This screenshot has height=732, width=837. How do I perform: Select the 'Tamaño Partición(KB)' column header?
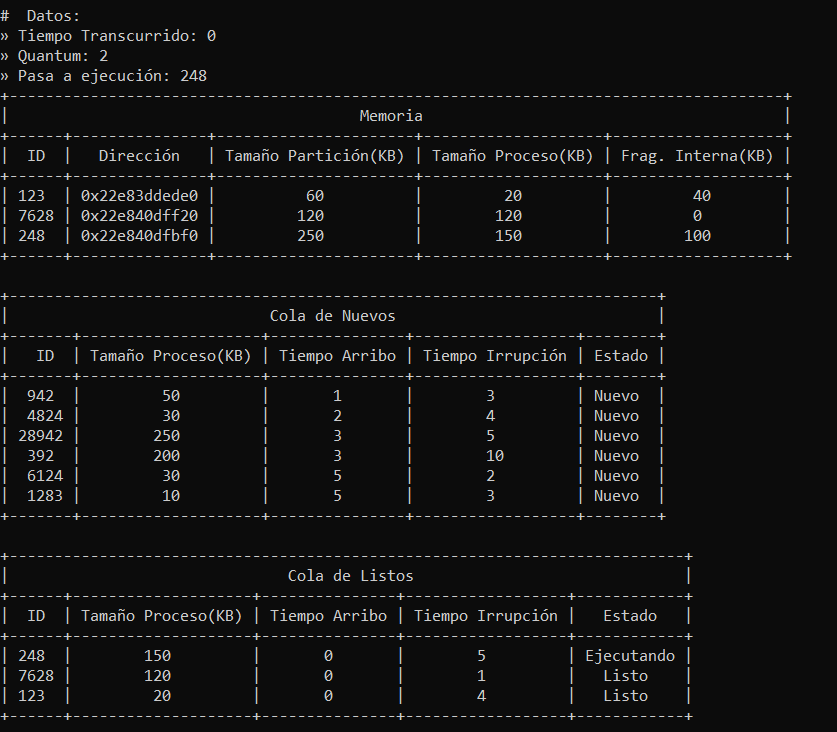(314, 156)
